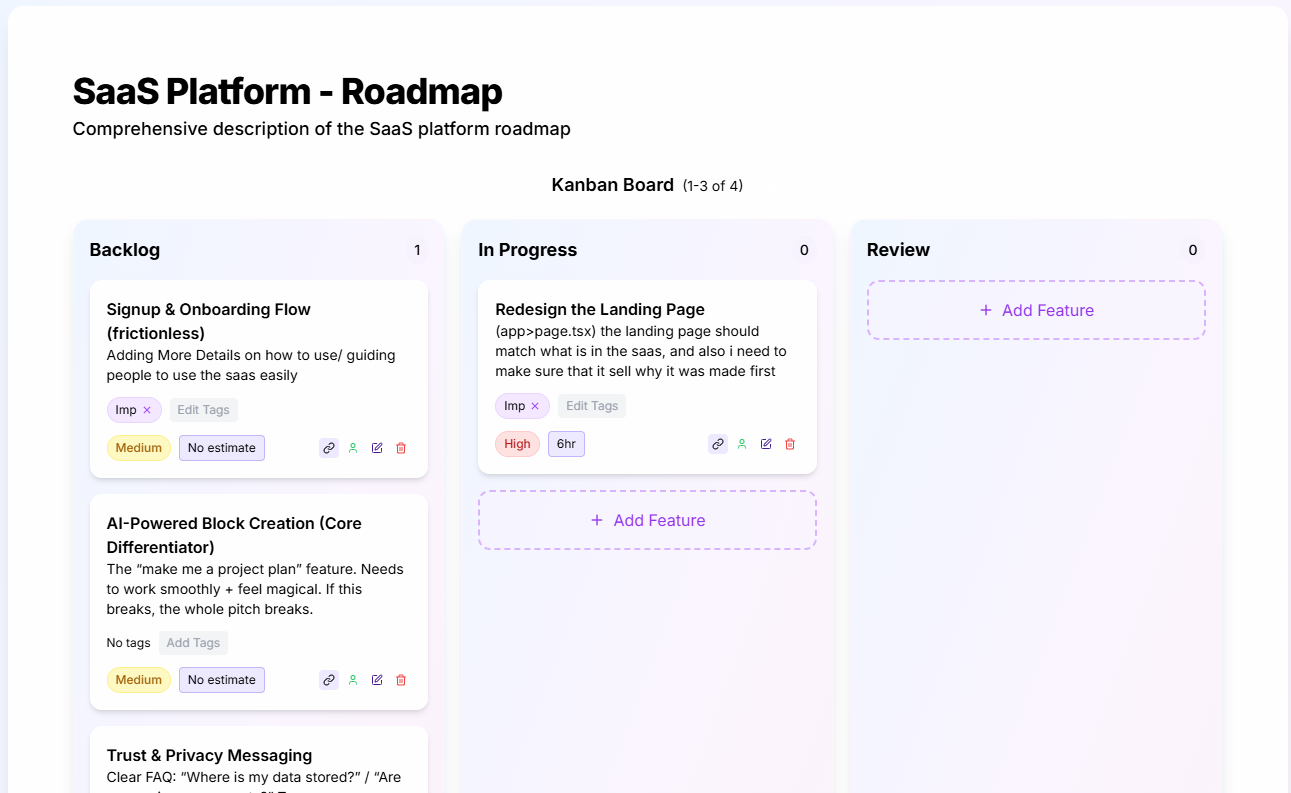1291x793 pixels.
Task: Click the AI-Powered Block Creation description text
Action: coord(255,589)
